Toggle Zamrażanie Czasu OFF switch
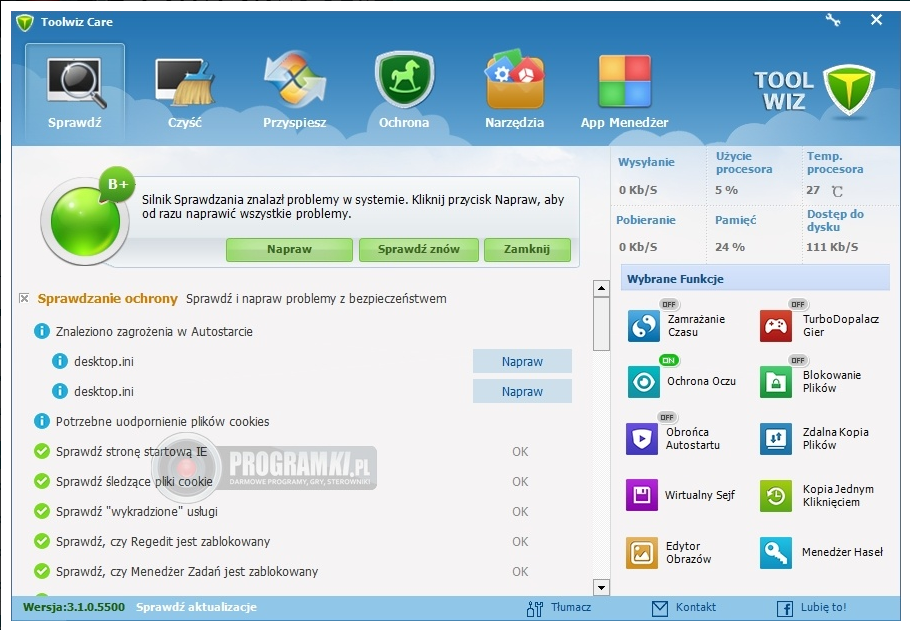This screenshot has width=910, height=630. pyautogui.click(x=669, y=305)
